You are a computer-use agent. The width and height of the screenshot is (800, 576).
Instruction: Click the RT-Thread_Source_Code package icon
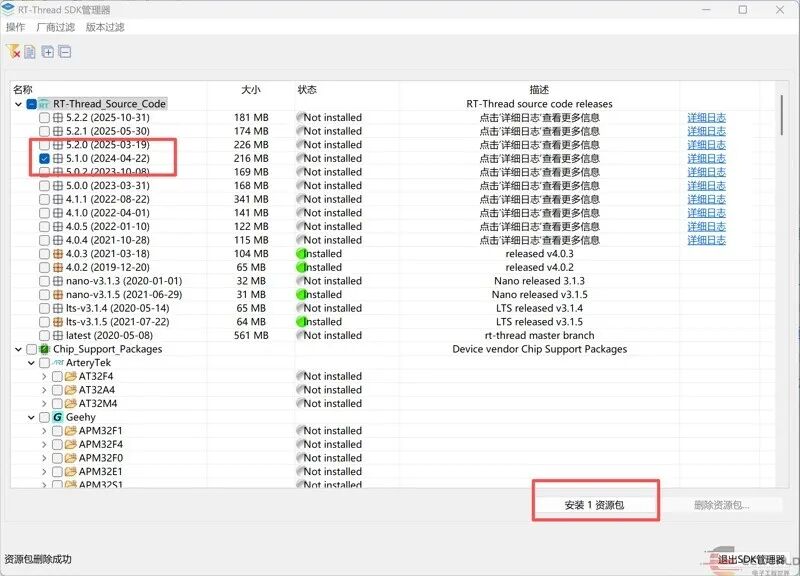coord(44,104)
